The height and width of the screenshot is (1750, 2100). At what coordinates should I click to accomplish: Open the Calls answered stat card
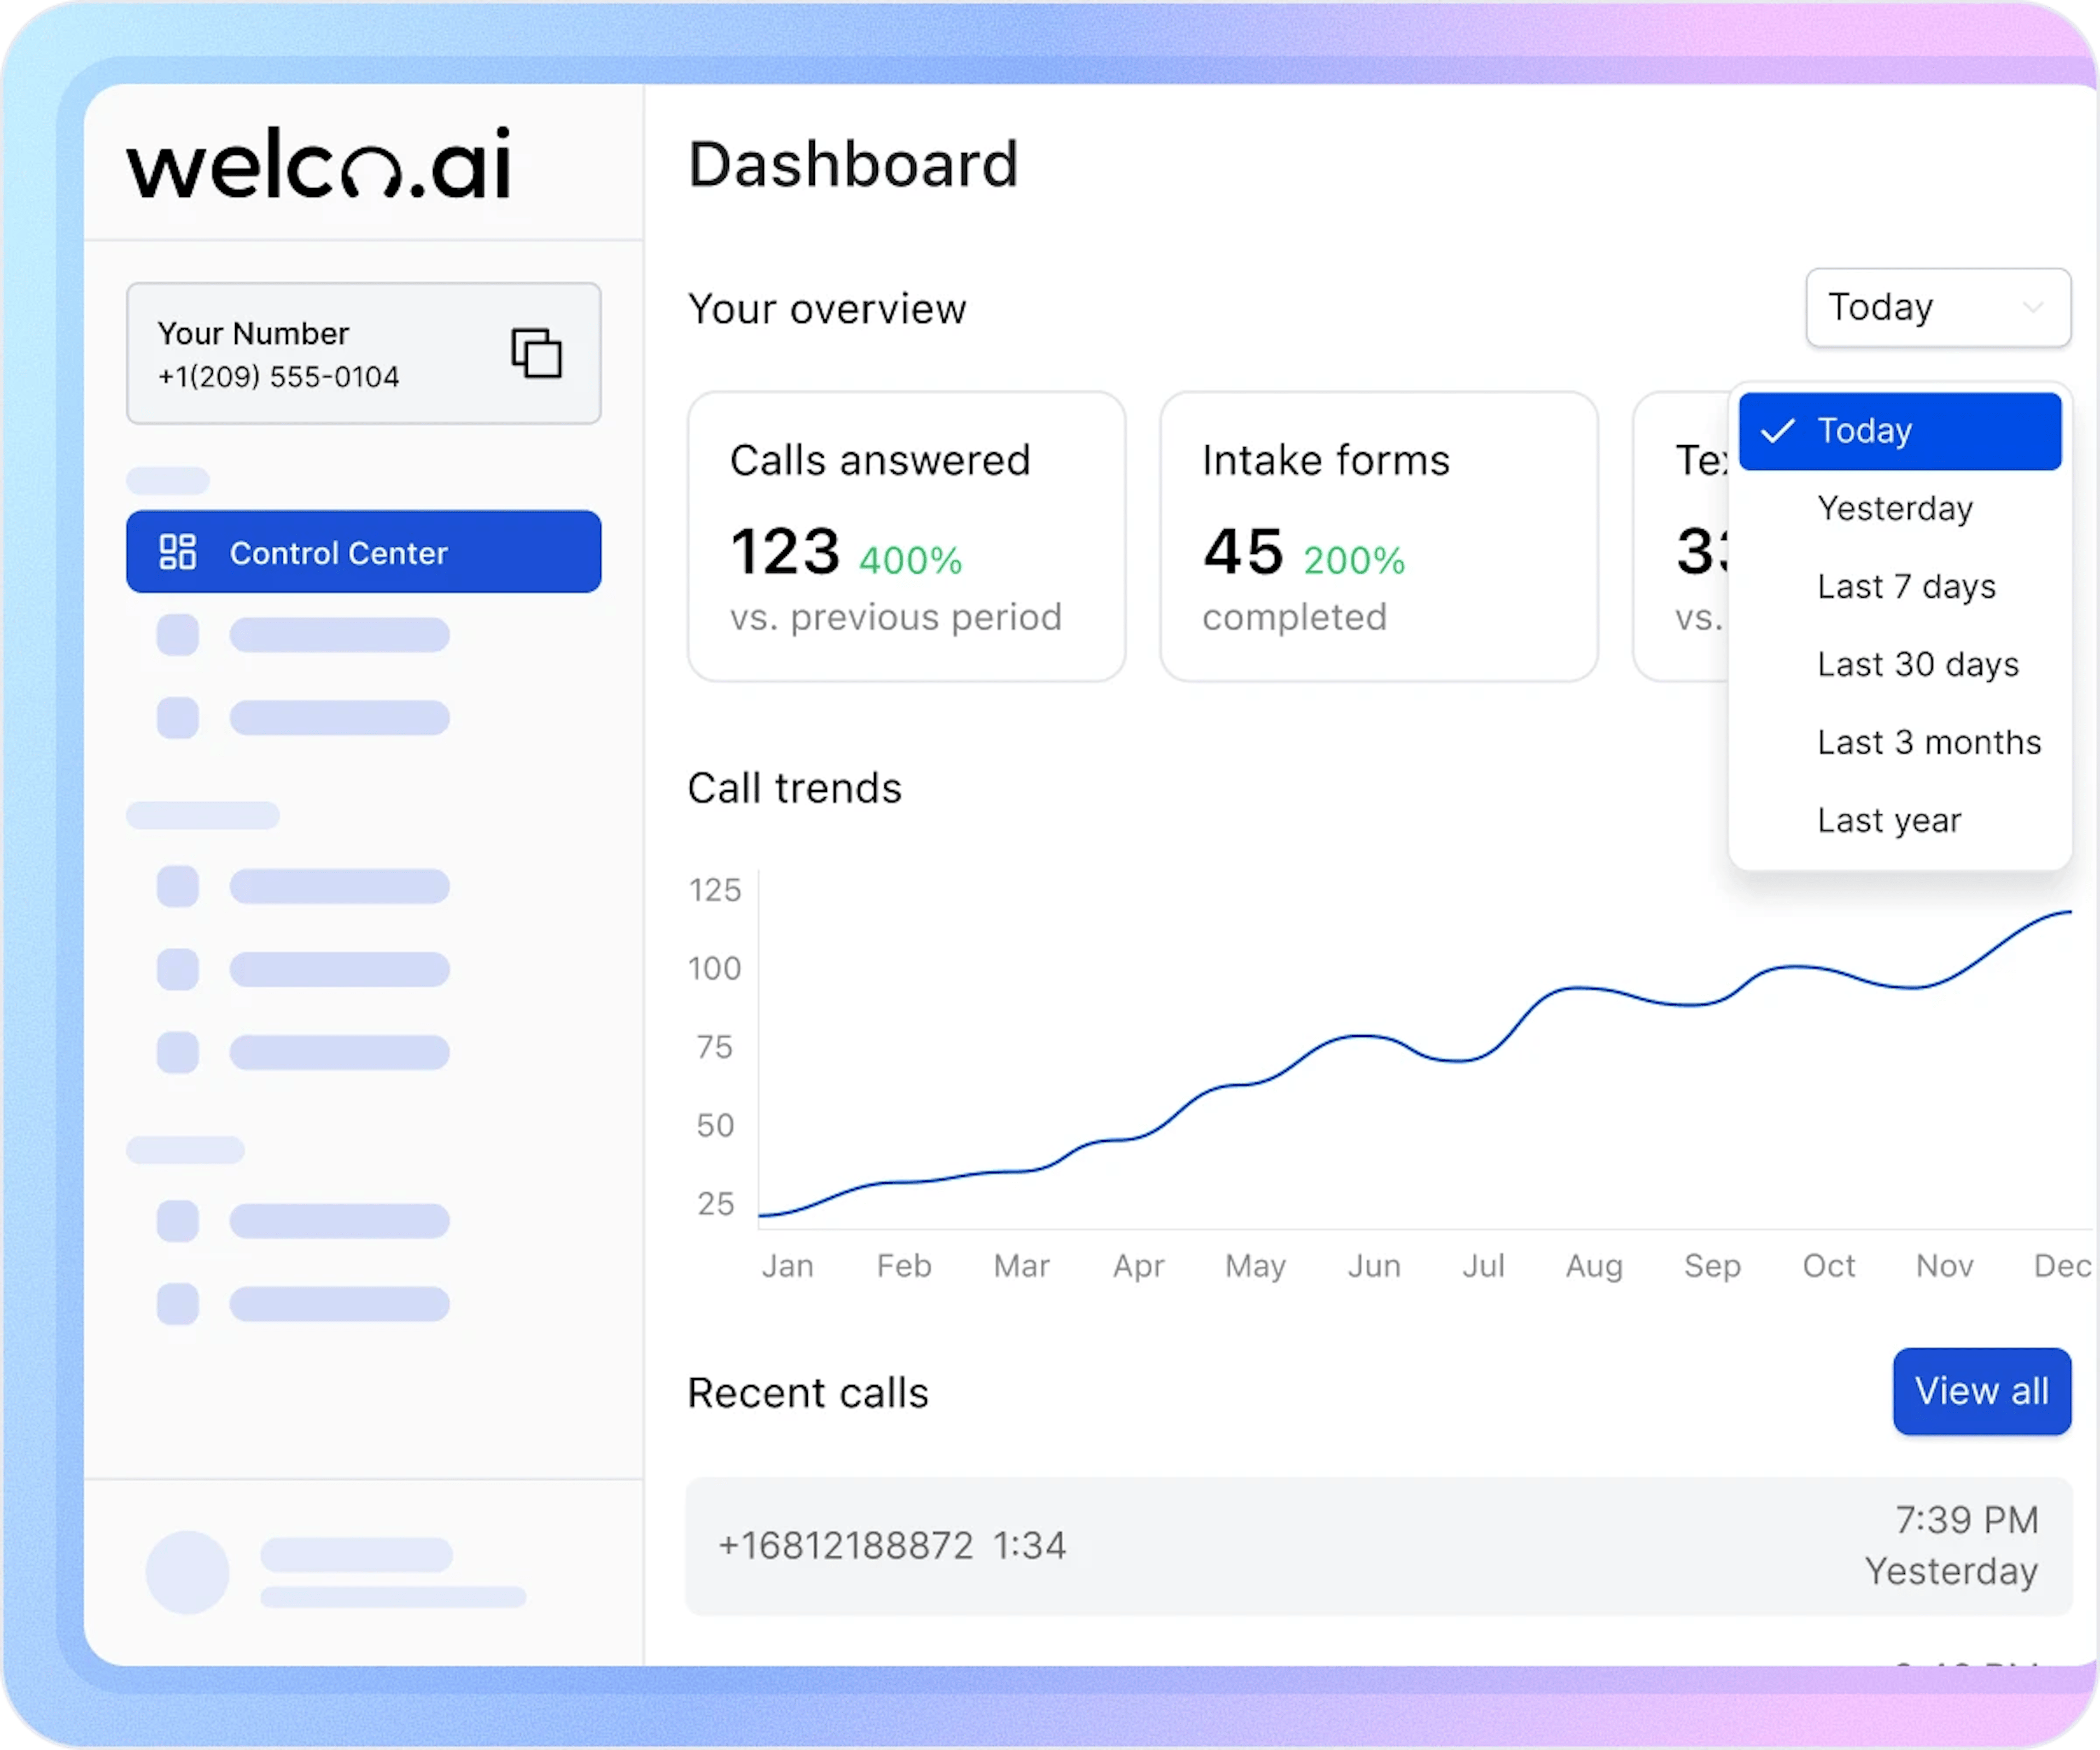tap(905, 537)
